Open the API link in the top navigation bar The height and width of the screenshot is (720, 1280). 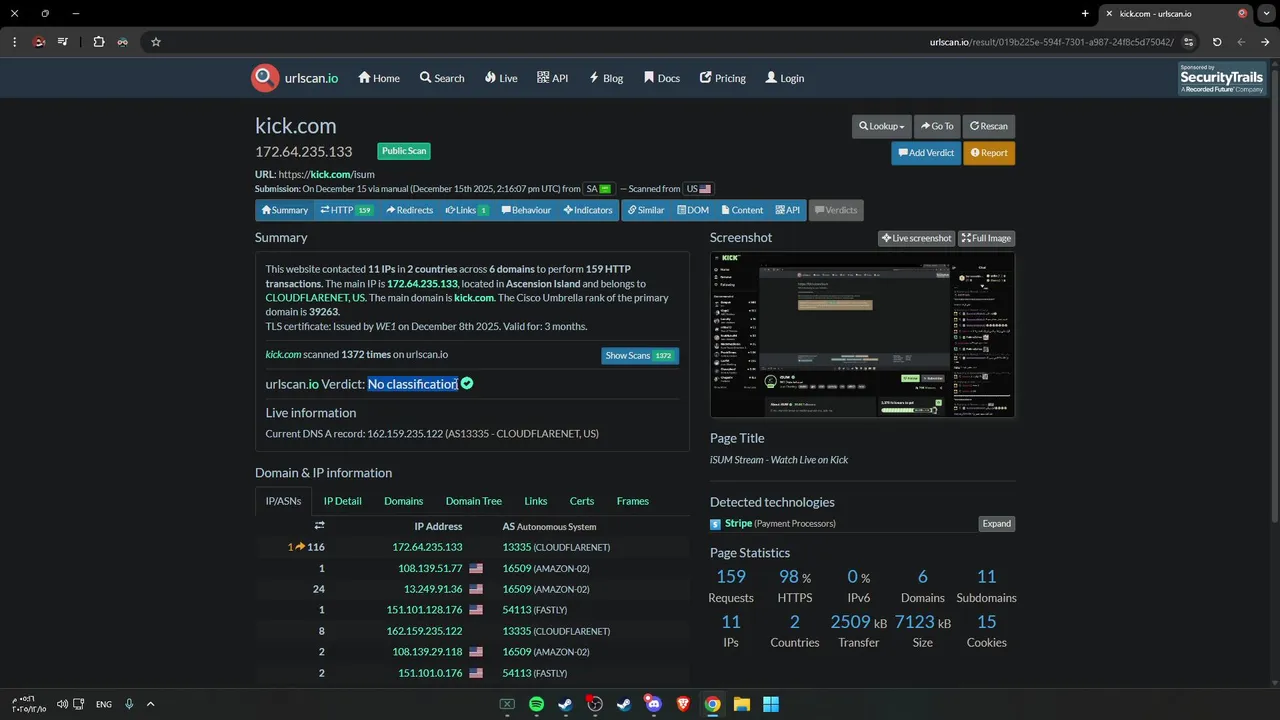pyautogui.click(x=552, y=78)
